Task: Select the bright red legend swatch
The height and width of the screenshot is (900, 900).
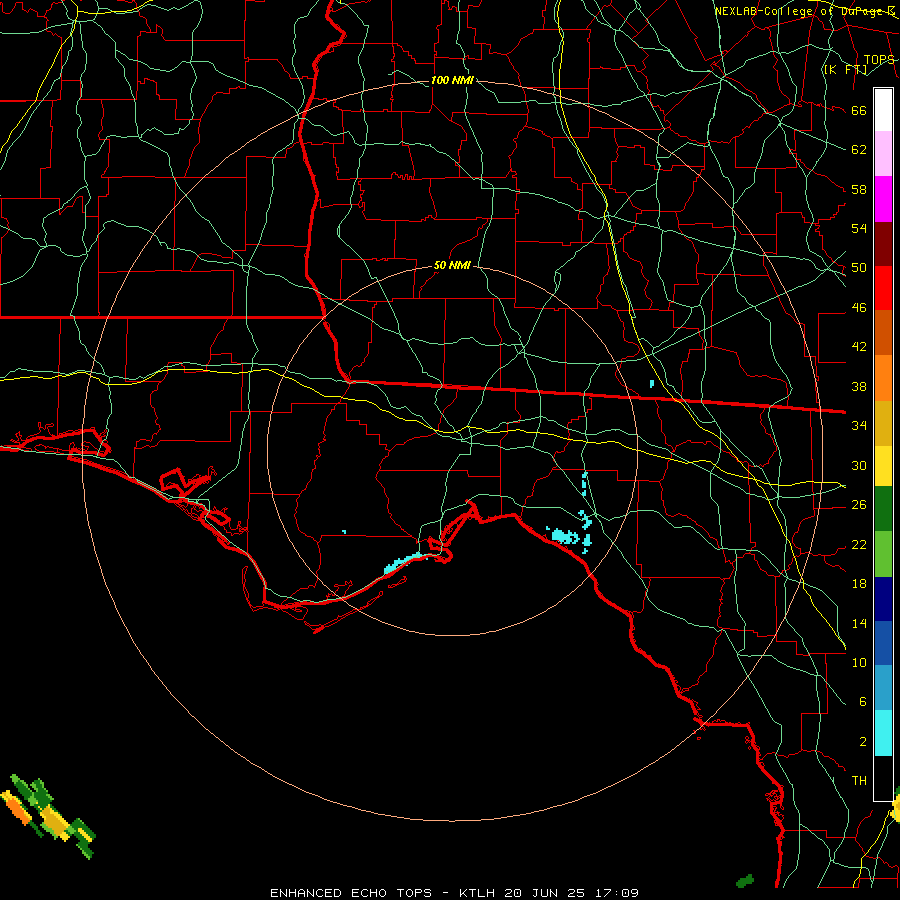Action: pos(883,288)
